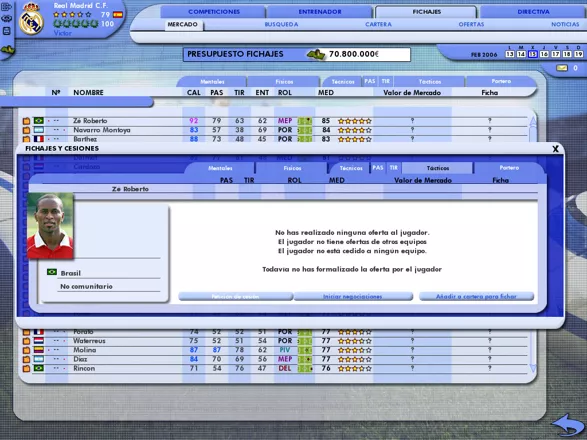Click the eye icon in left sidebar

(6, 18)
